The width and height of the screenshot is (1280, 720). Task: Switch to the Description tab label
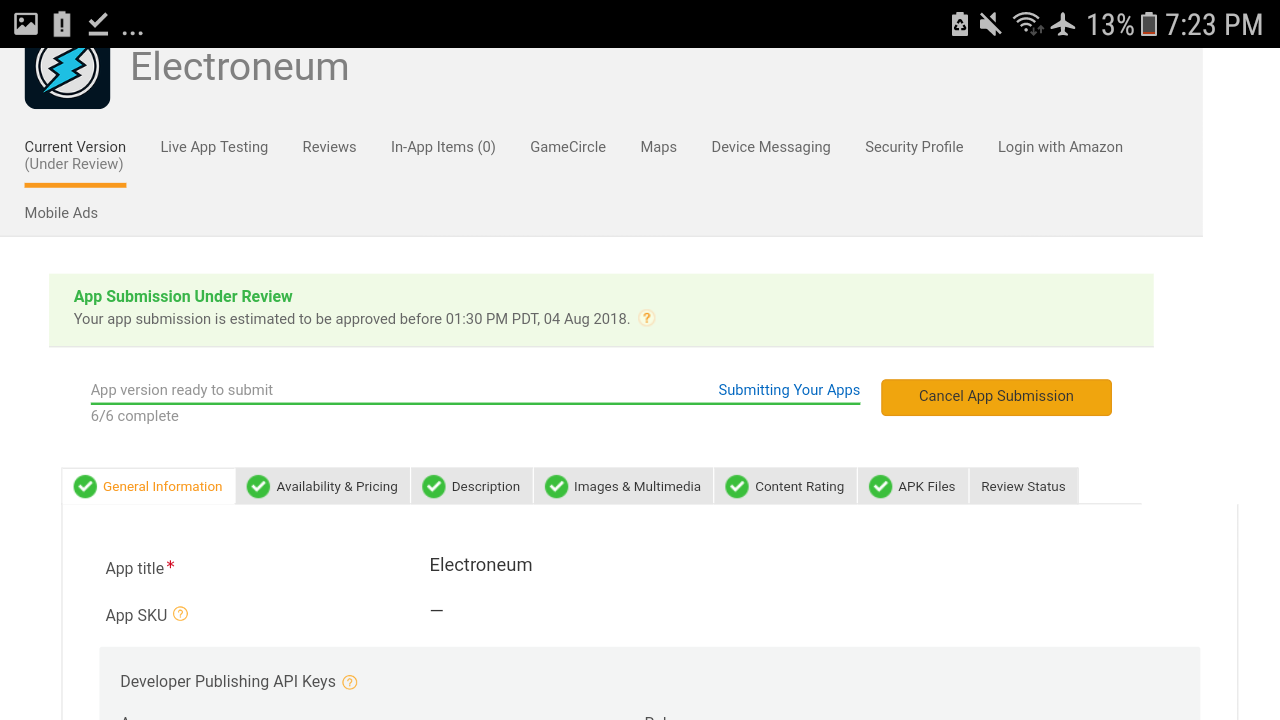[486, 487]
